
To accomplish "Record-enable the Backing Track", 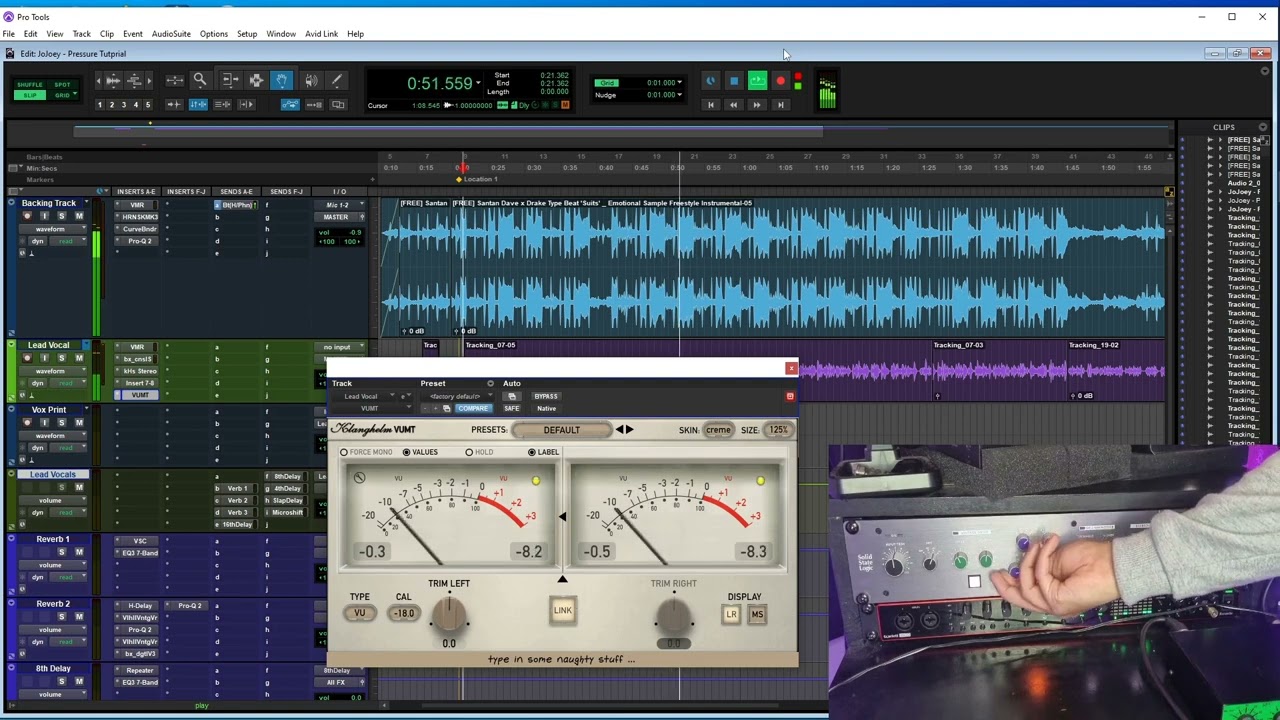I will pyautogui.click(x=27, y=216).
